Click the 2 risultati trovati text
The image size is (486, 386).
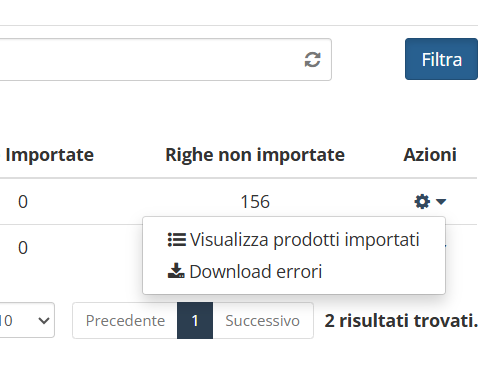point(401,321)
